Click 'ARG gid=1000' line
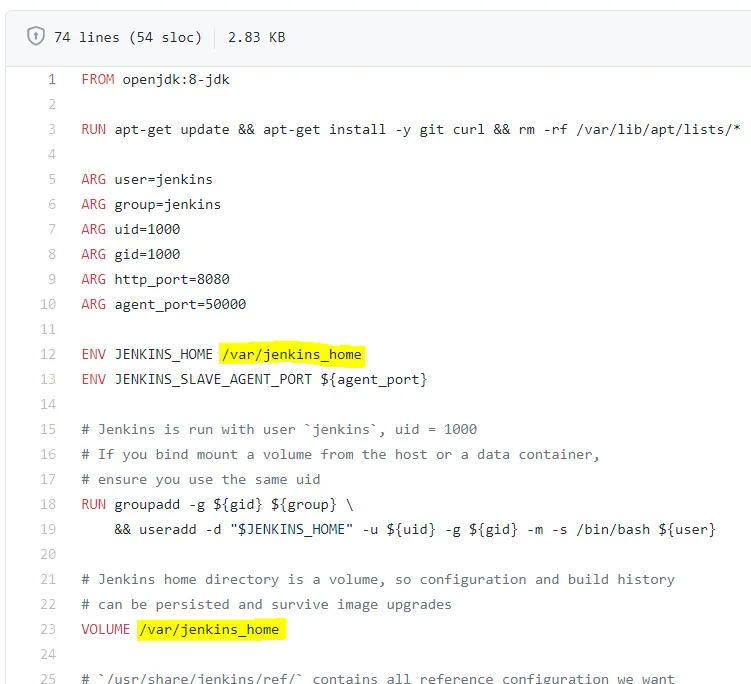751x684 pixels. (x=131, y=254)
